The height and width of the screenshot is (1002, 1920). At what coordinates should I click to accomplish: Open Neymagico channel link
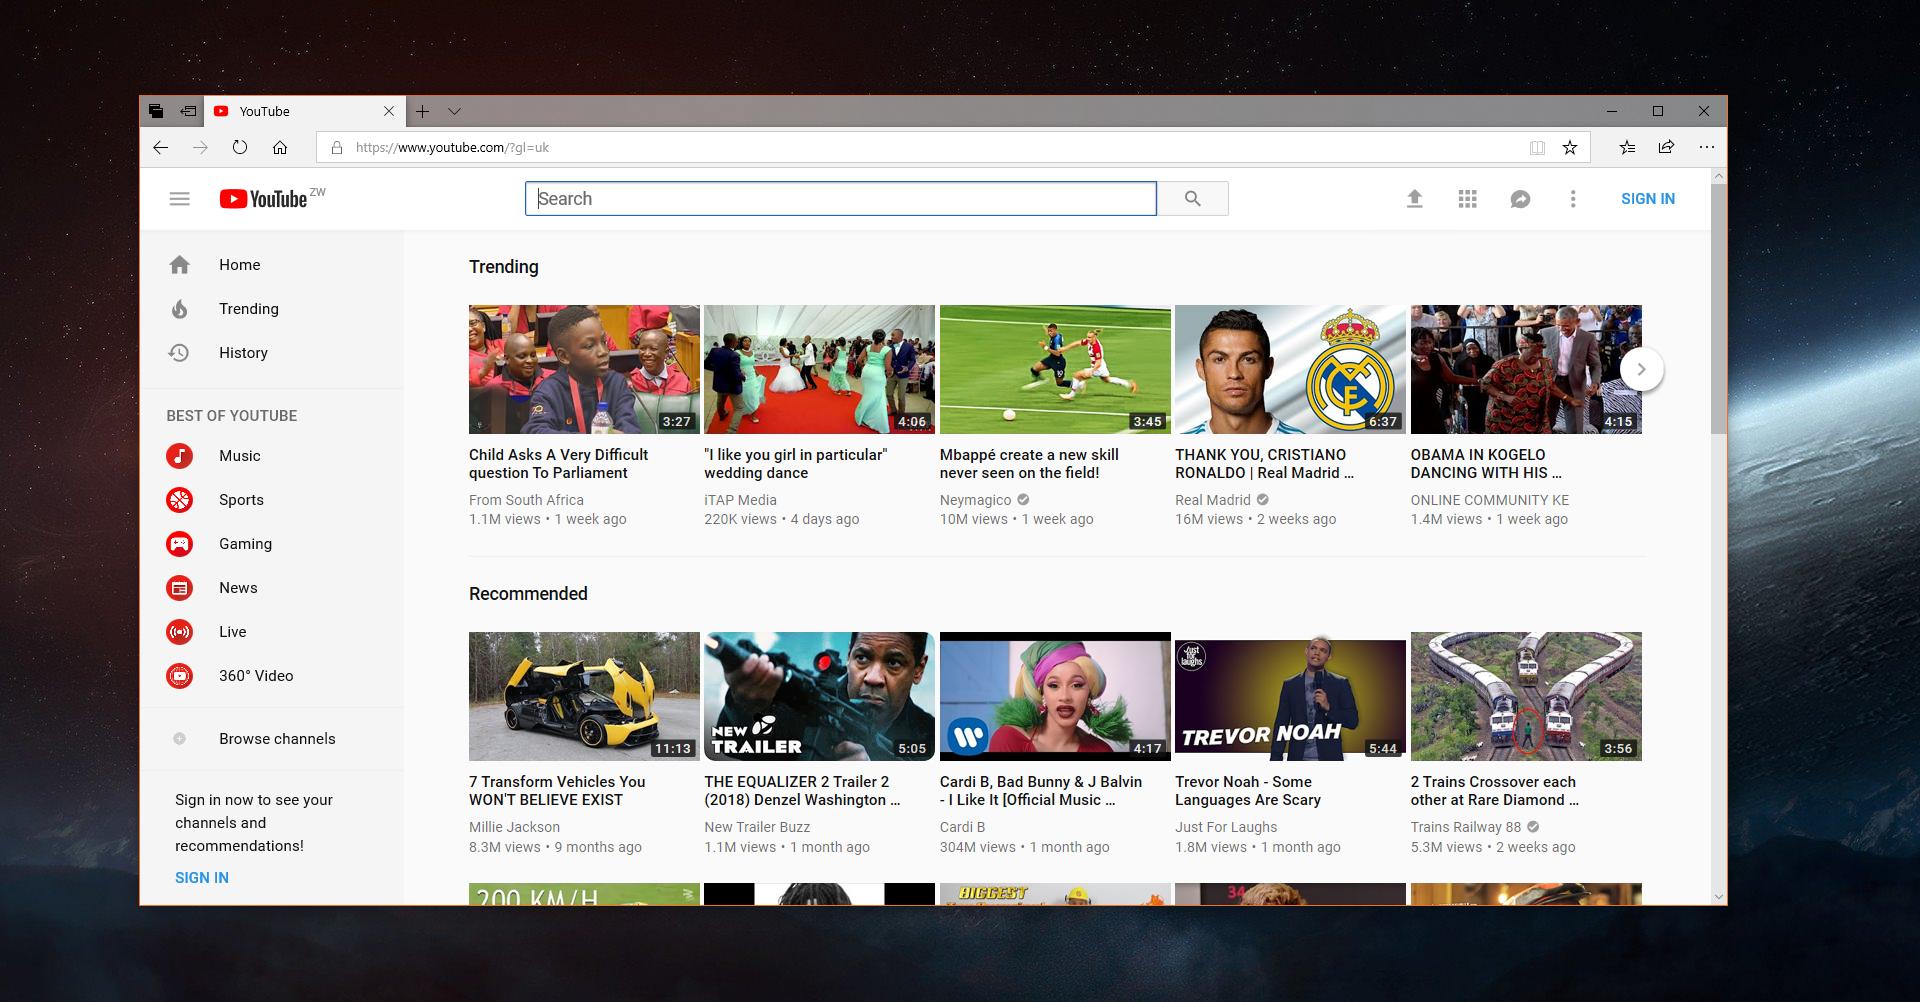[975, 500]
